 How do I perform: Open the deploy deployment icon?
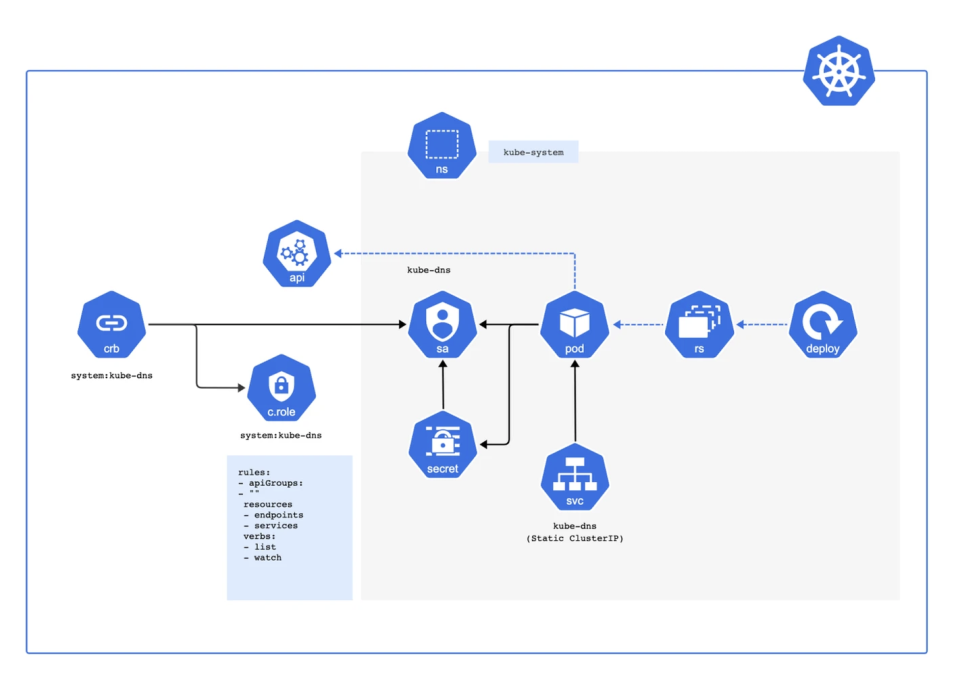(x=822, y=325)
